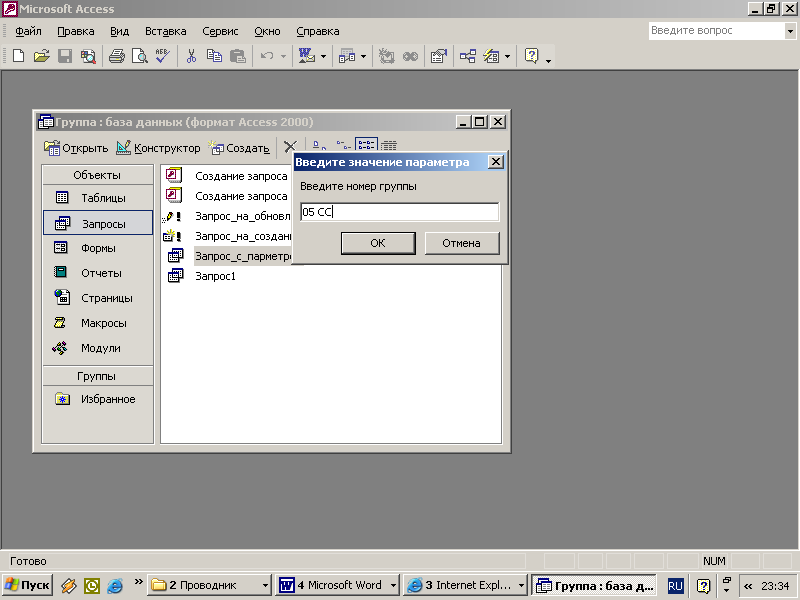Click the Пуск start button

coord(28,585)
